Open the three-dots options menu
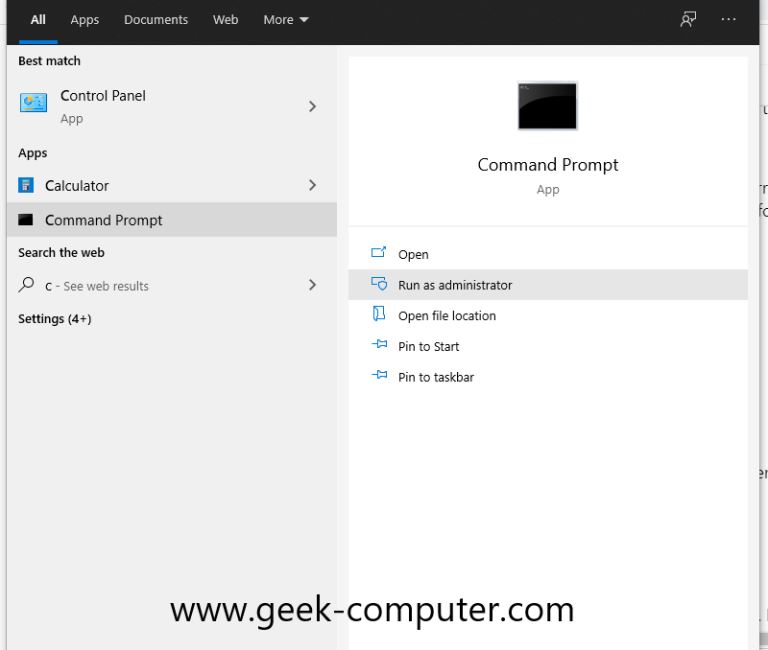 pos(728,20)
